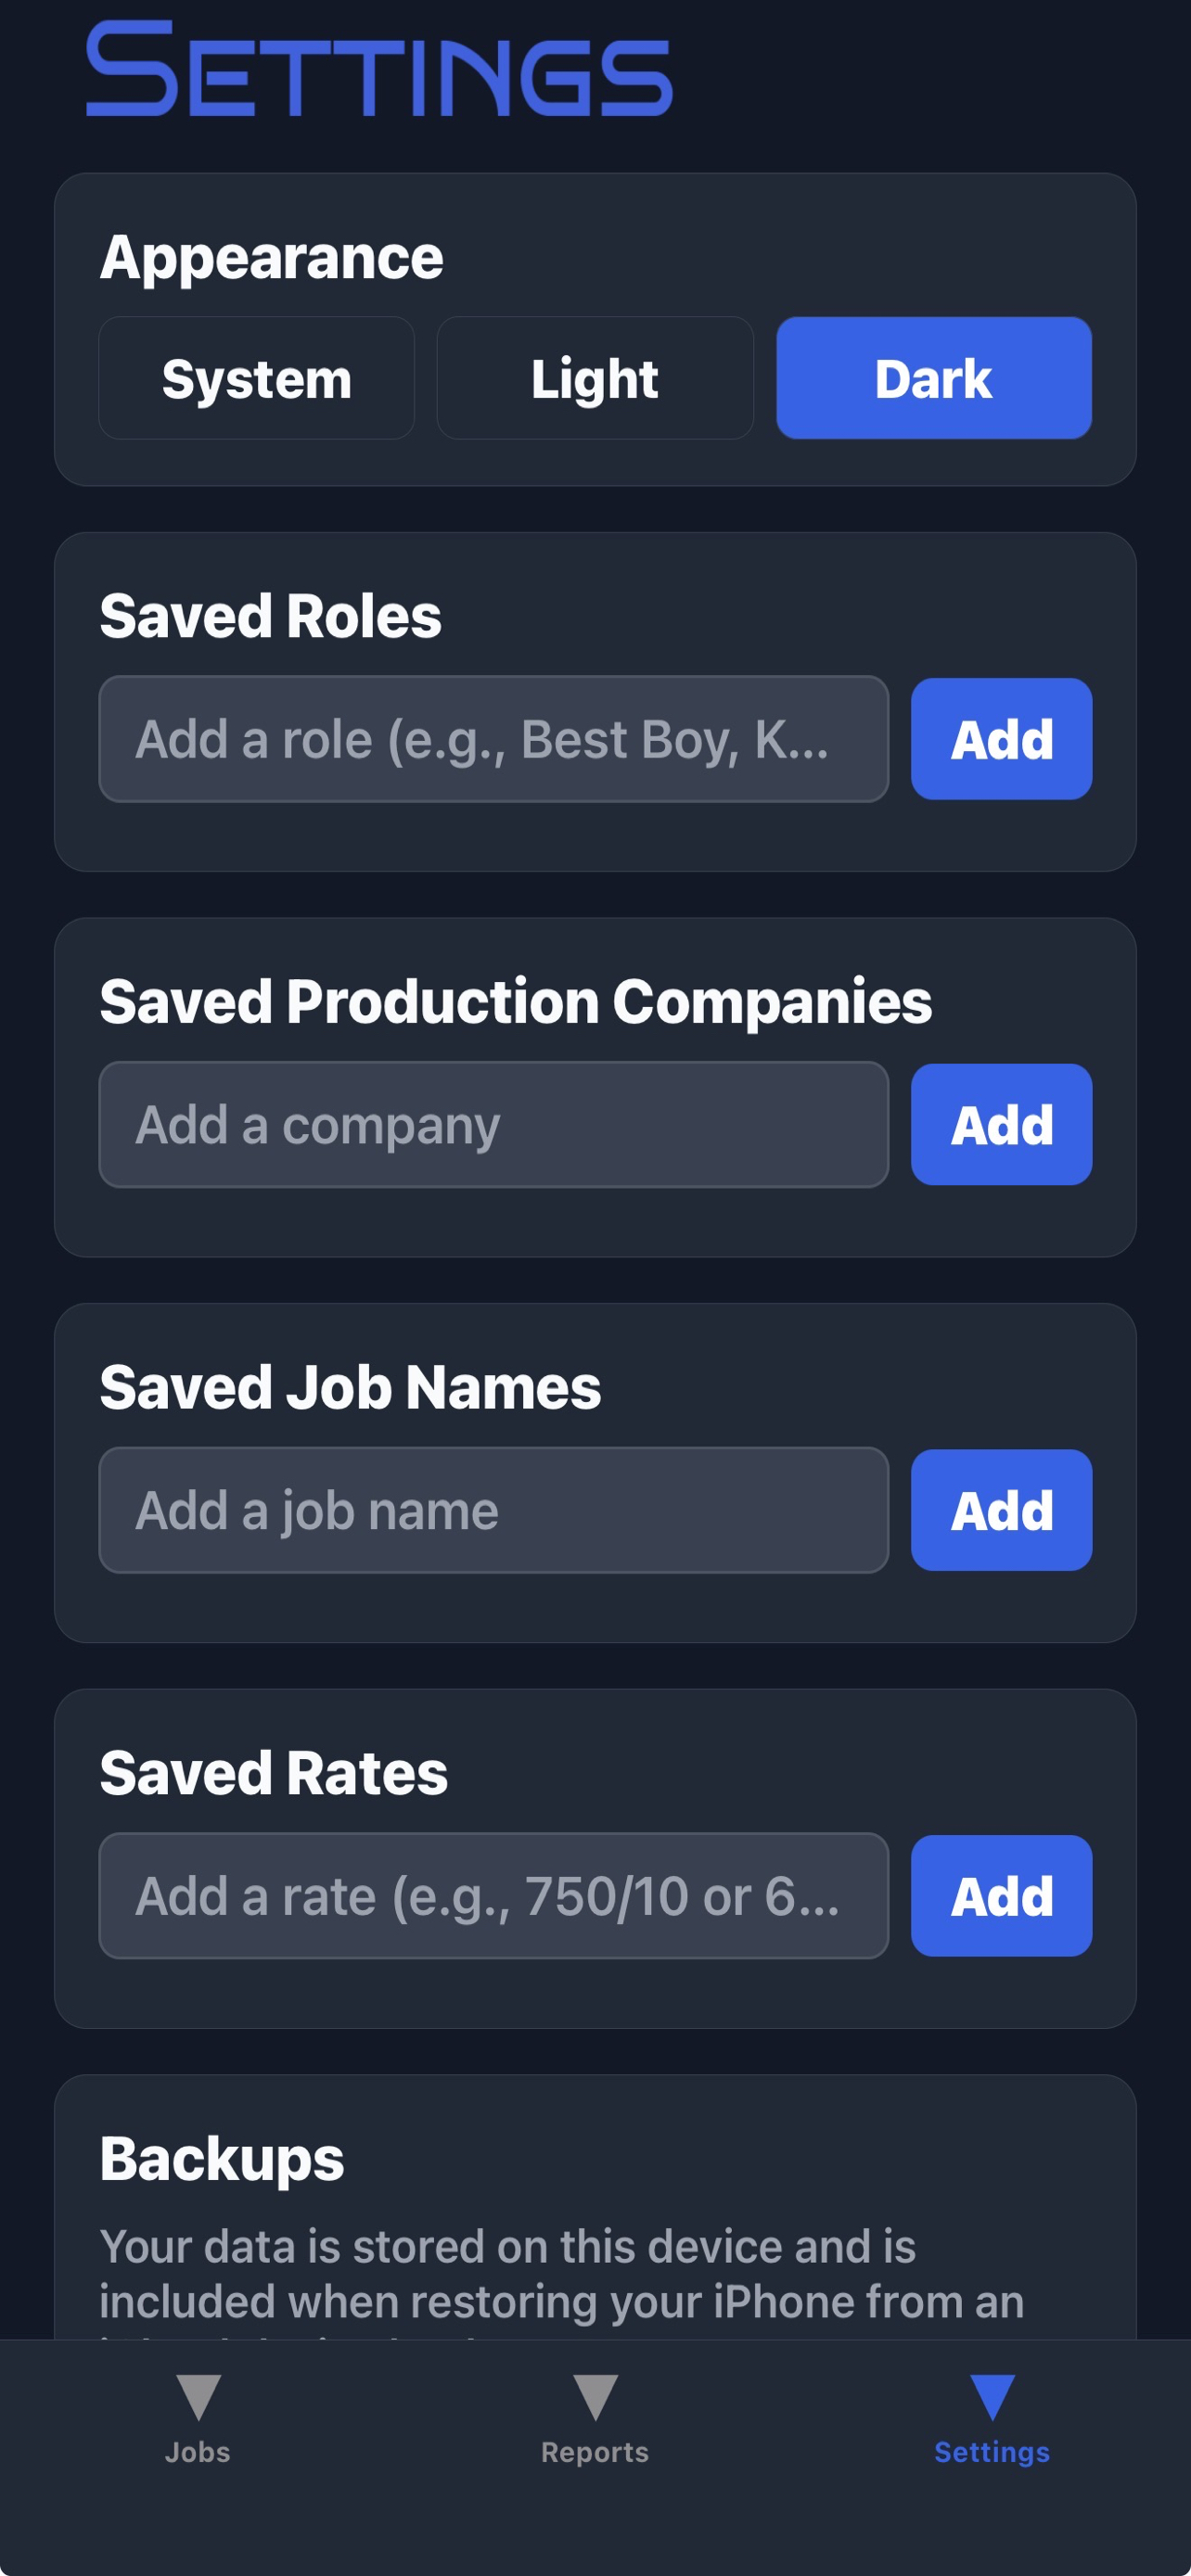Choose Dark appearance mode

(x=933, y=379)
